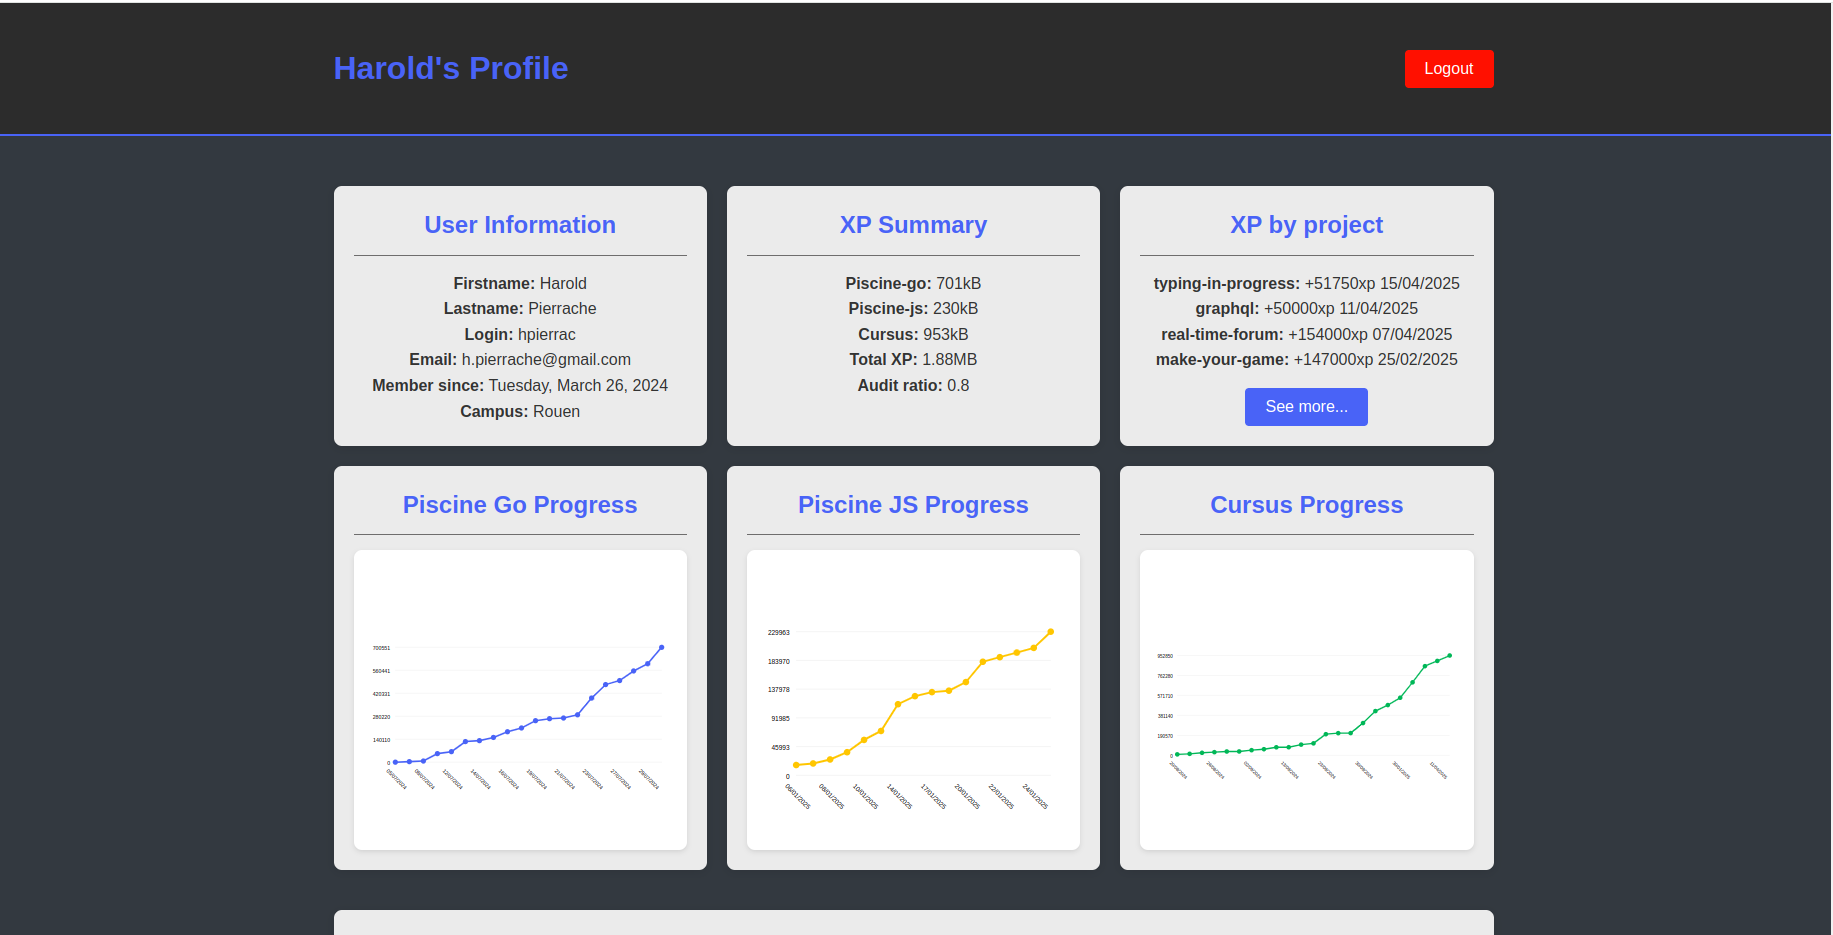The width and height of the screenshot is (1833, 935).
Task: Select the Cursus progress chart
Action: click(x=1306, y=700)
